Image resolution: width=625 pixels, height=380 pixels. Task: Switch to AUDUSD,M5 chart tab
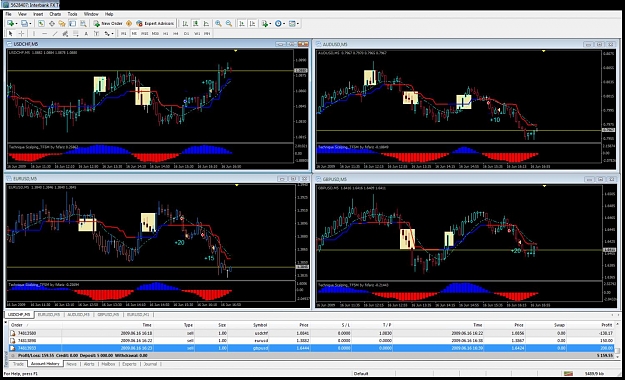coord(79,315)
